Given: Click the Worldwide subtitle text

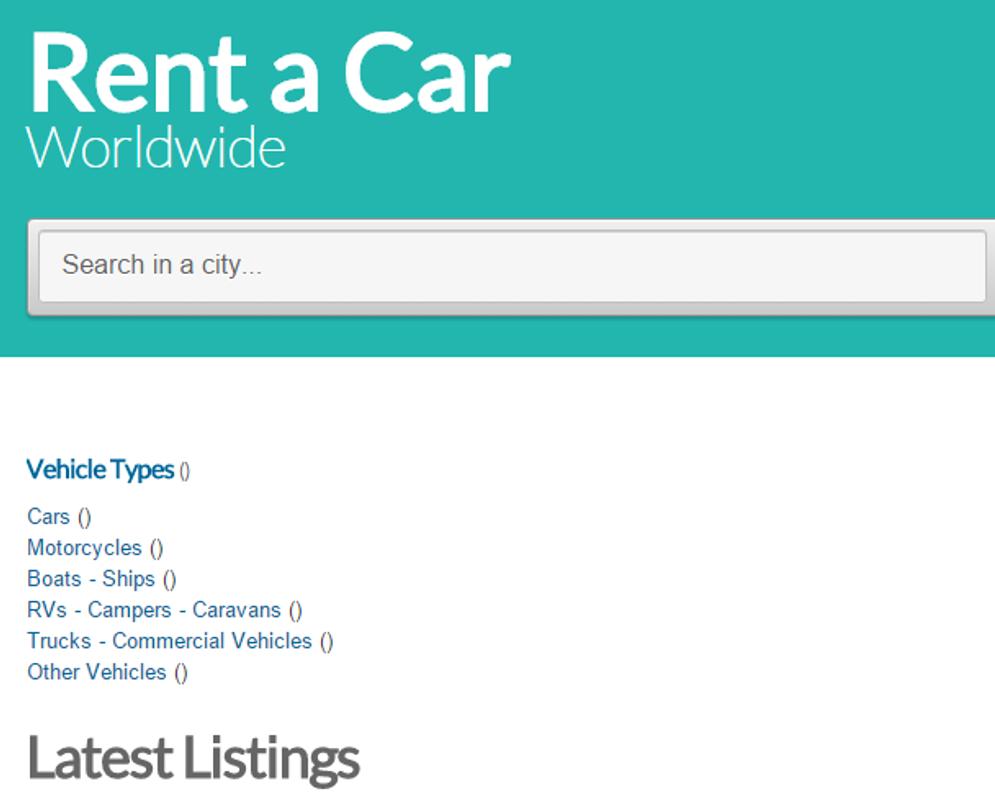Looking at the screenshot, I should coord(156,147).
